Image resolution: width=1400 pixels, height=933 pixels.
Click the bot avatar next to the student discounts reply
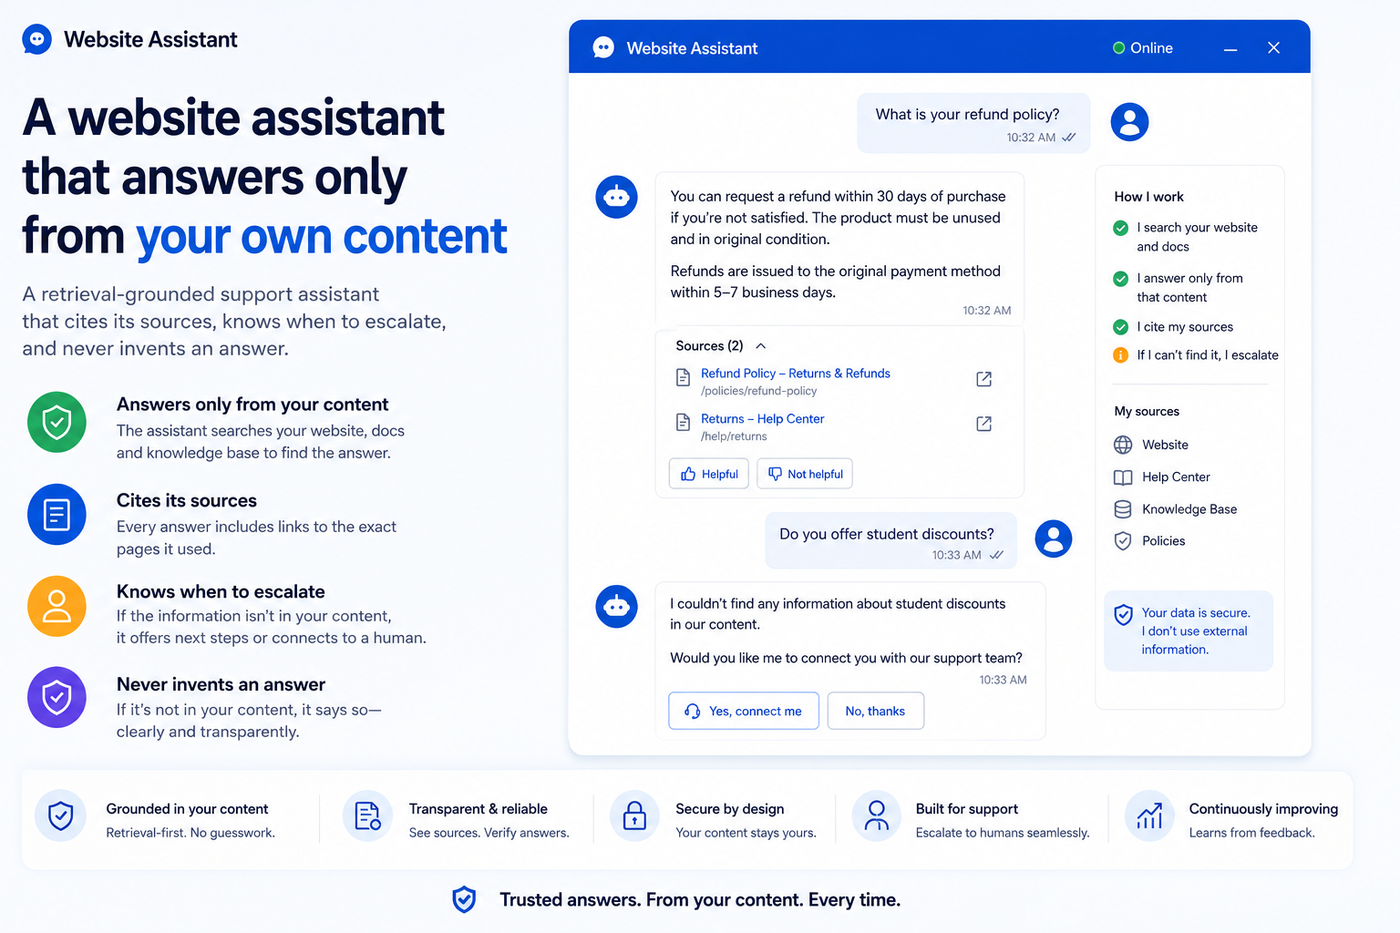pyautogui.click(x=616, y=606)
